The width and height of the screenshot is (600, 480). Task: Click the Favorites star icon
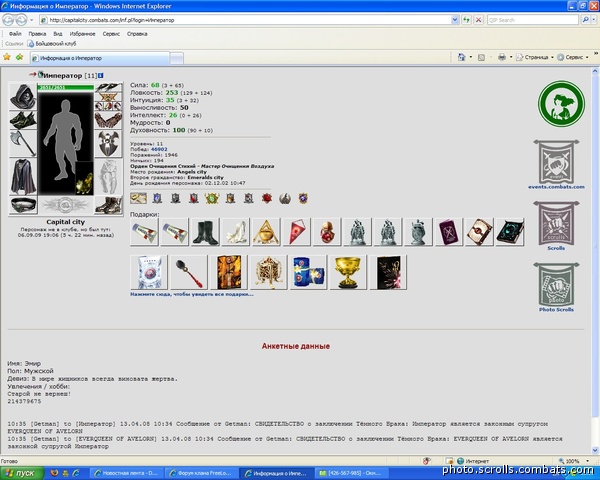7,57
